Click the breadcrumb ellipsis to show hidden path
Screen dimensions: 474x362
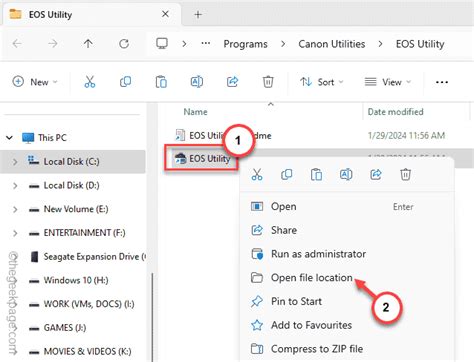[206, 44]
